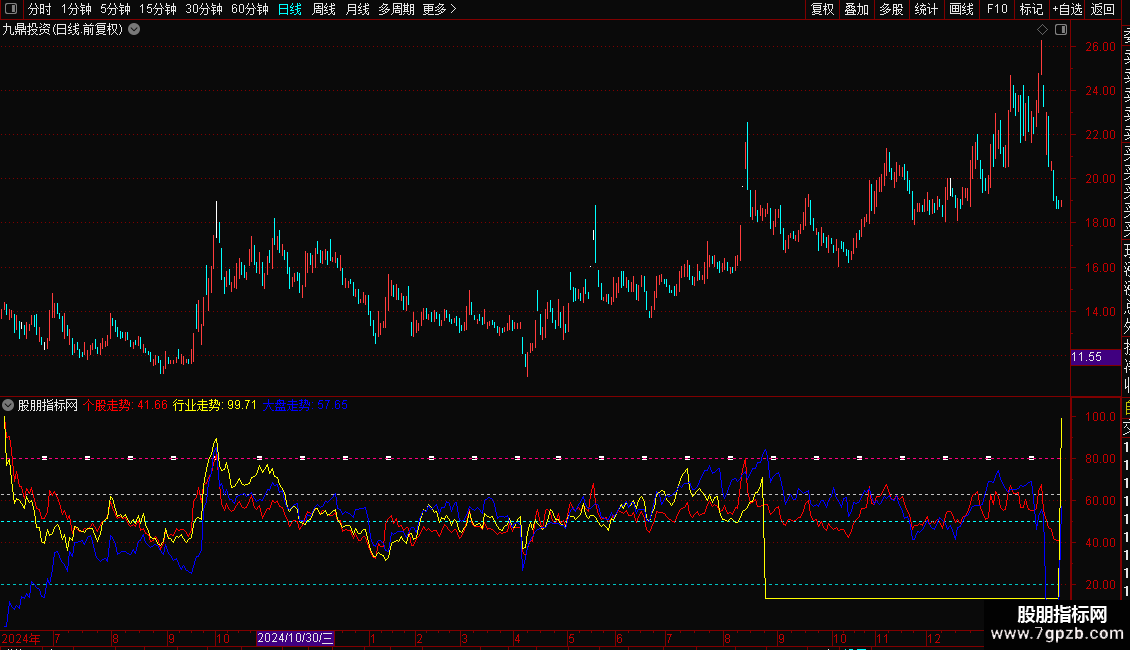Select the 分时 intraday view
The height and width of the screenshot is (650, 1130).
tap(39, 9)
